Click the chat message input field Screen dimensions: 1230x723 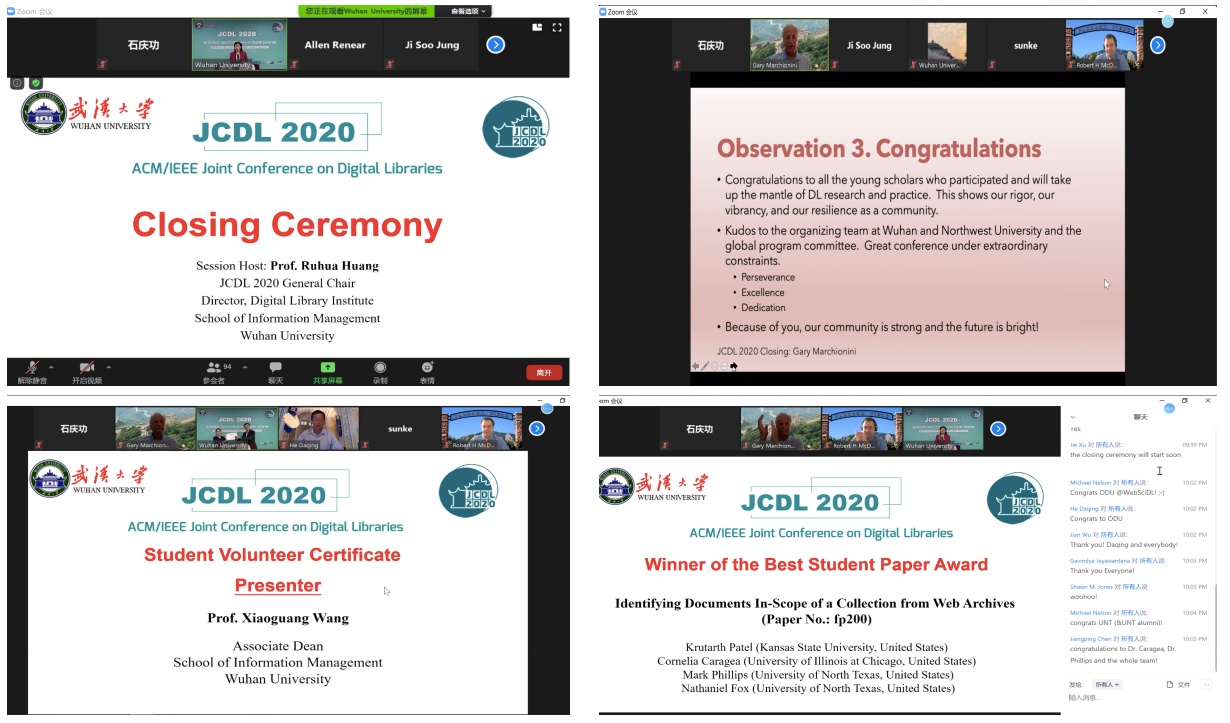coord(1130,699)
